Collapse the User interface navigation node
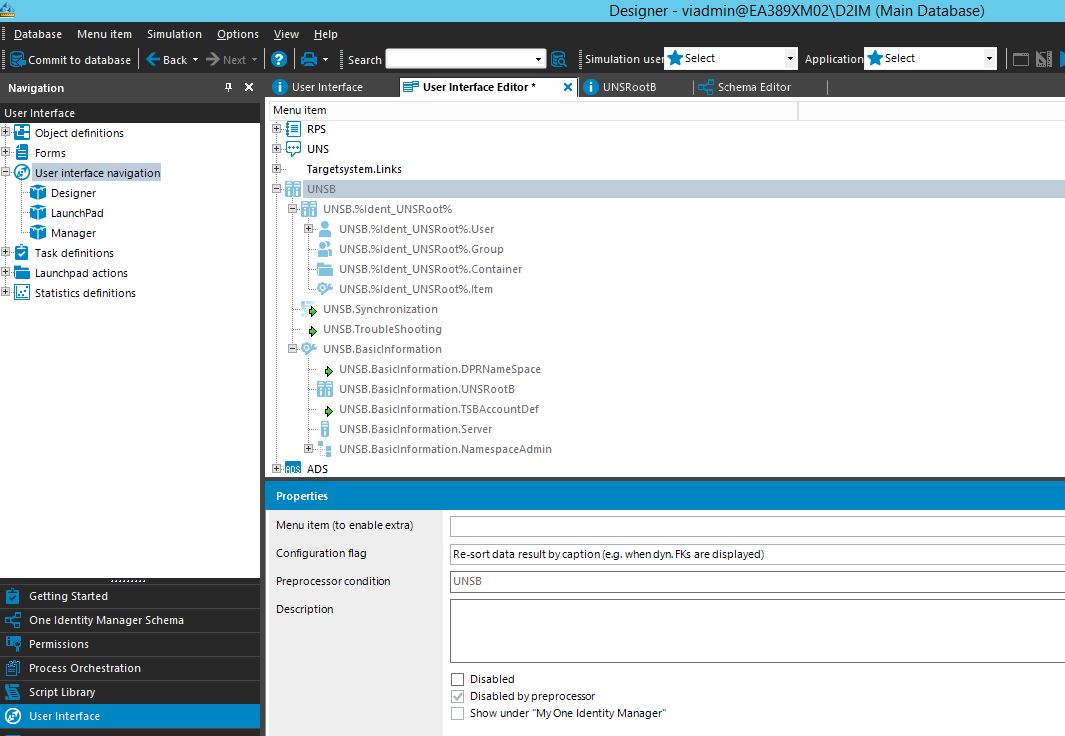This screenshot has height=736, width=1065. click(x=5, y=172)
